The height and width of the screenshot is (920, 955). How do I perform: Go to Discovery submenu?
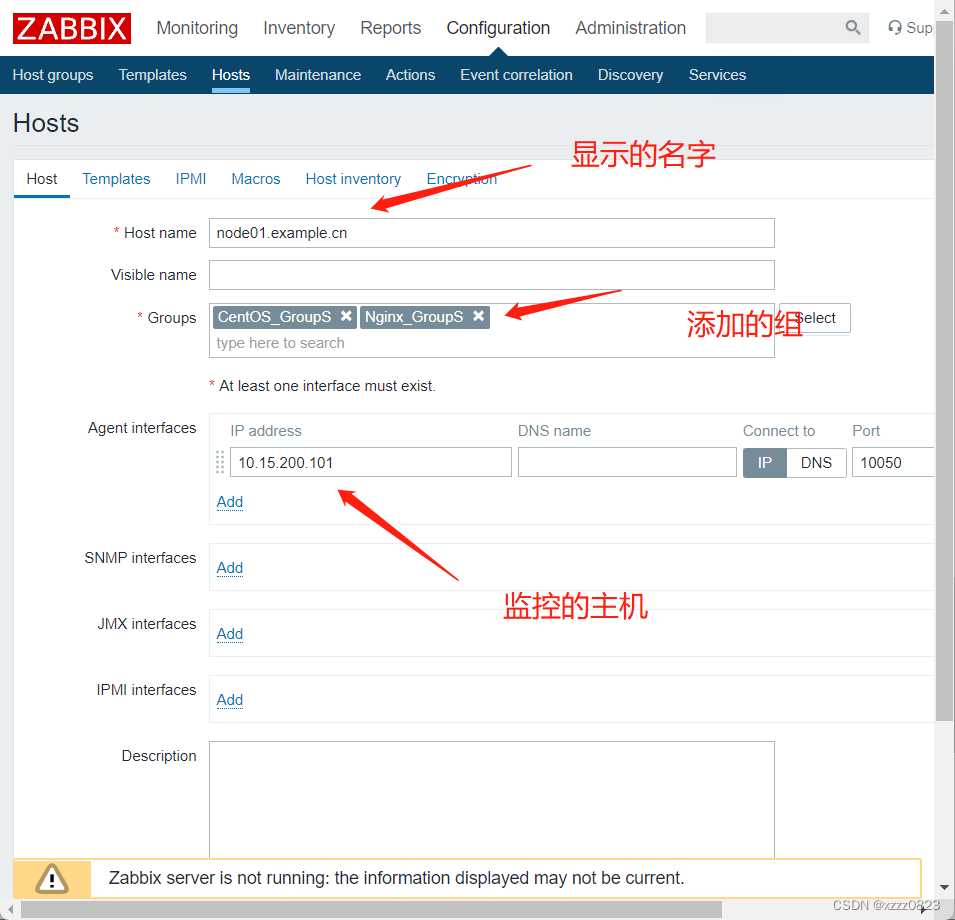[x=630, y=75]
